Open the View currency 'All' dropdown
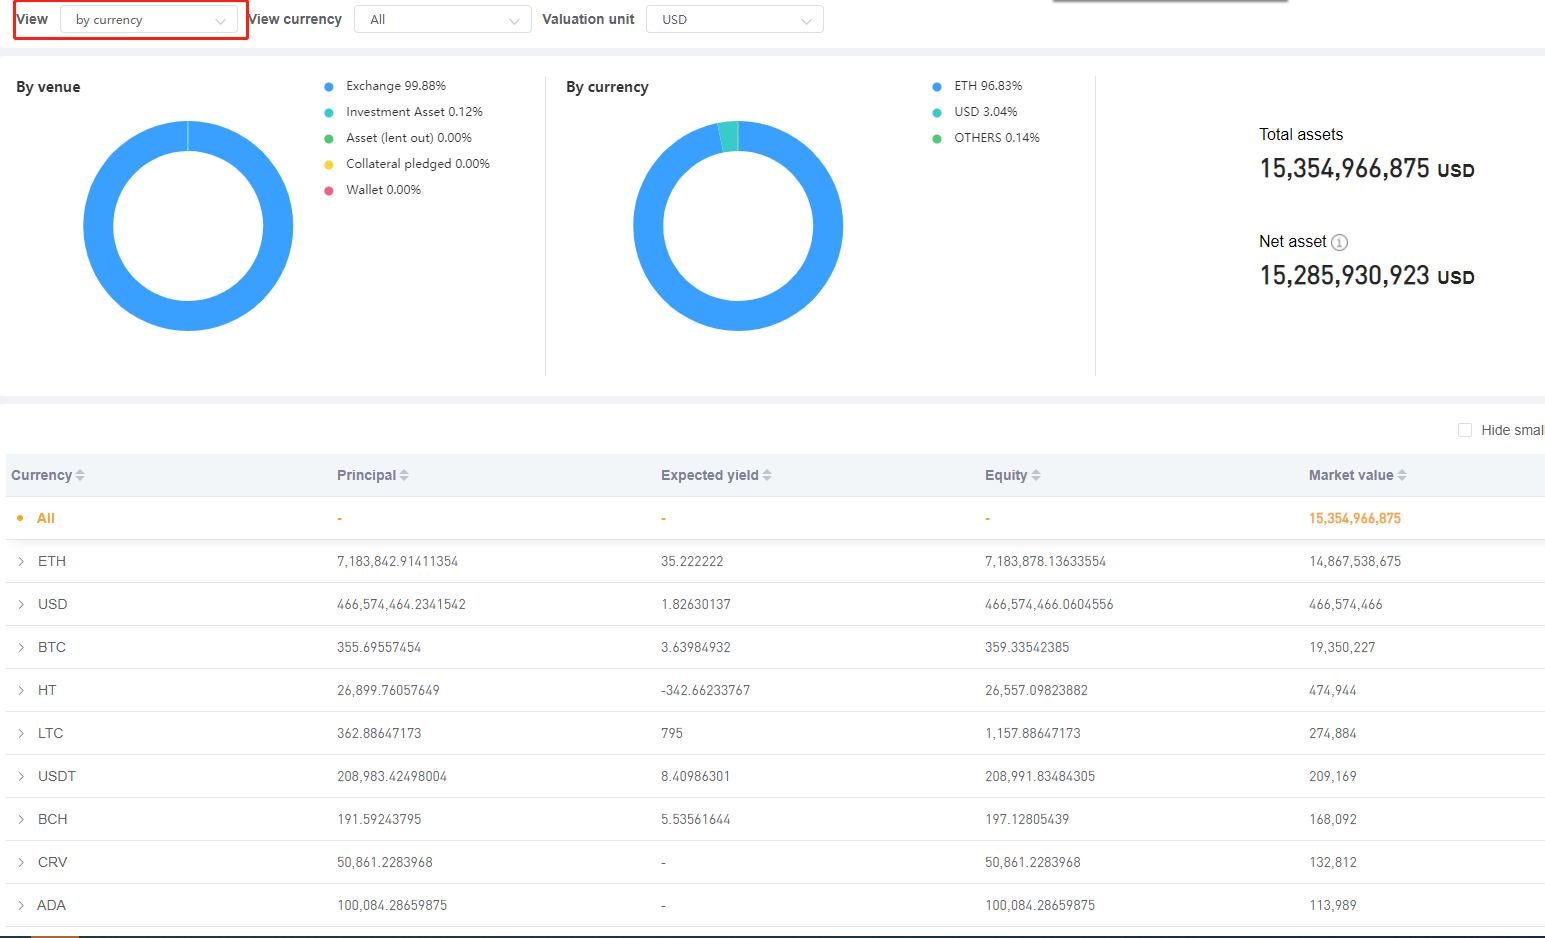The image size is (1545, 938). point(443,20)
